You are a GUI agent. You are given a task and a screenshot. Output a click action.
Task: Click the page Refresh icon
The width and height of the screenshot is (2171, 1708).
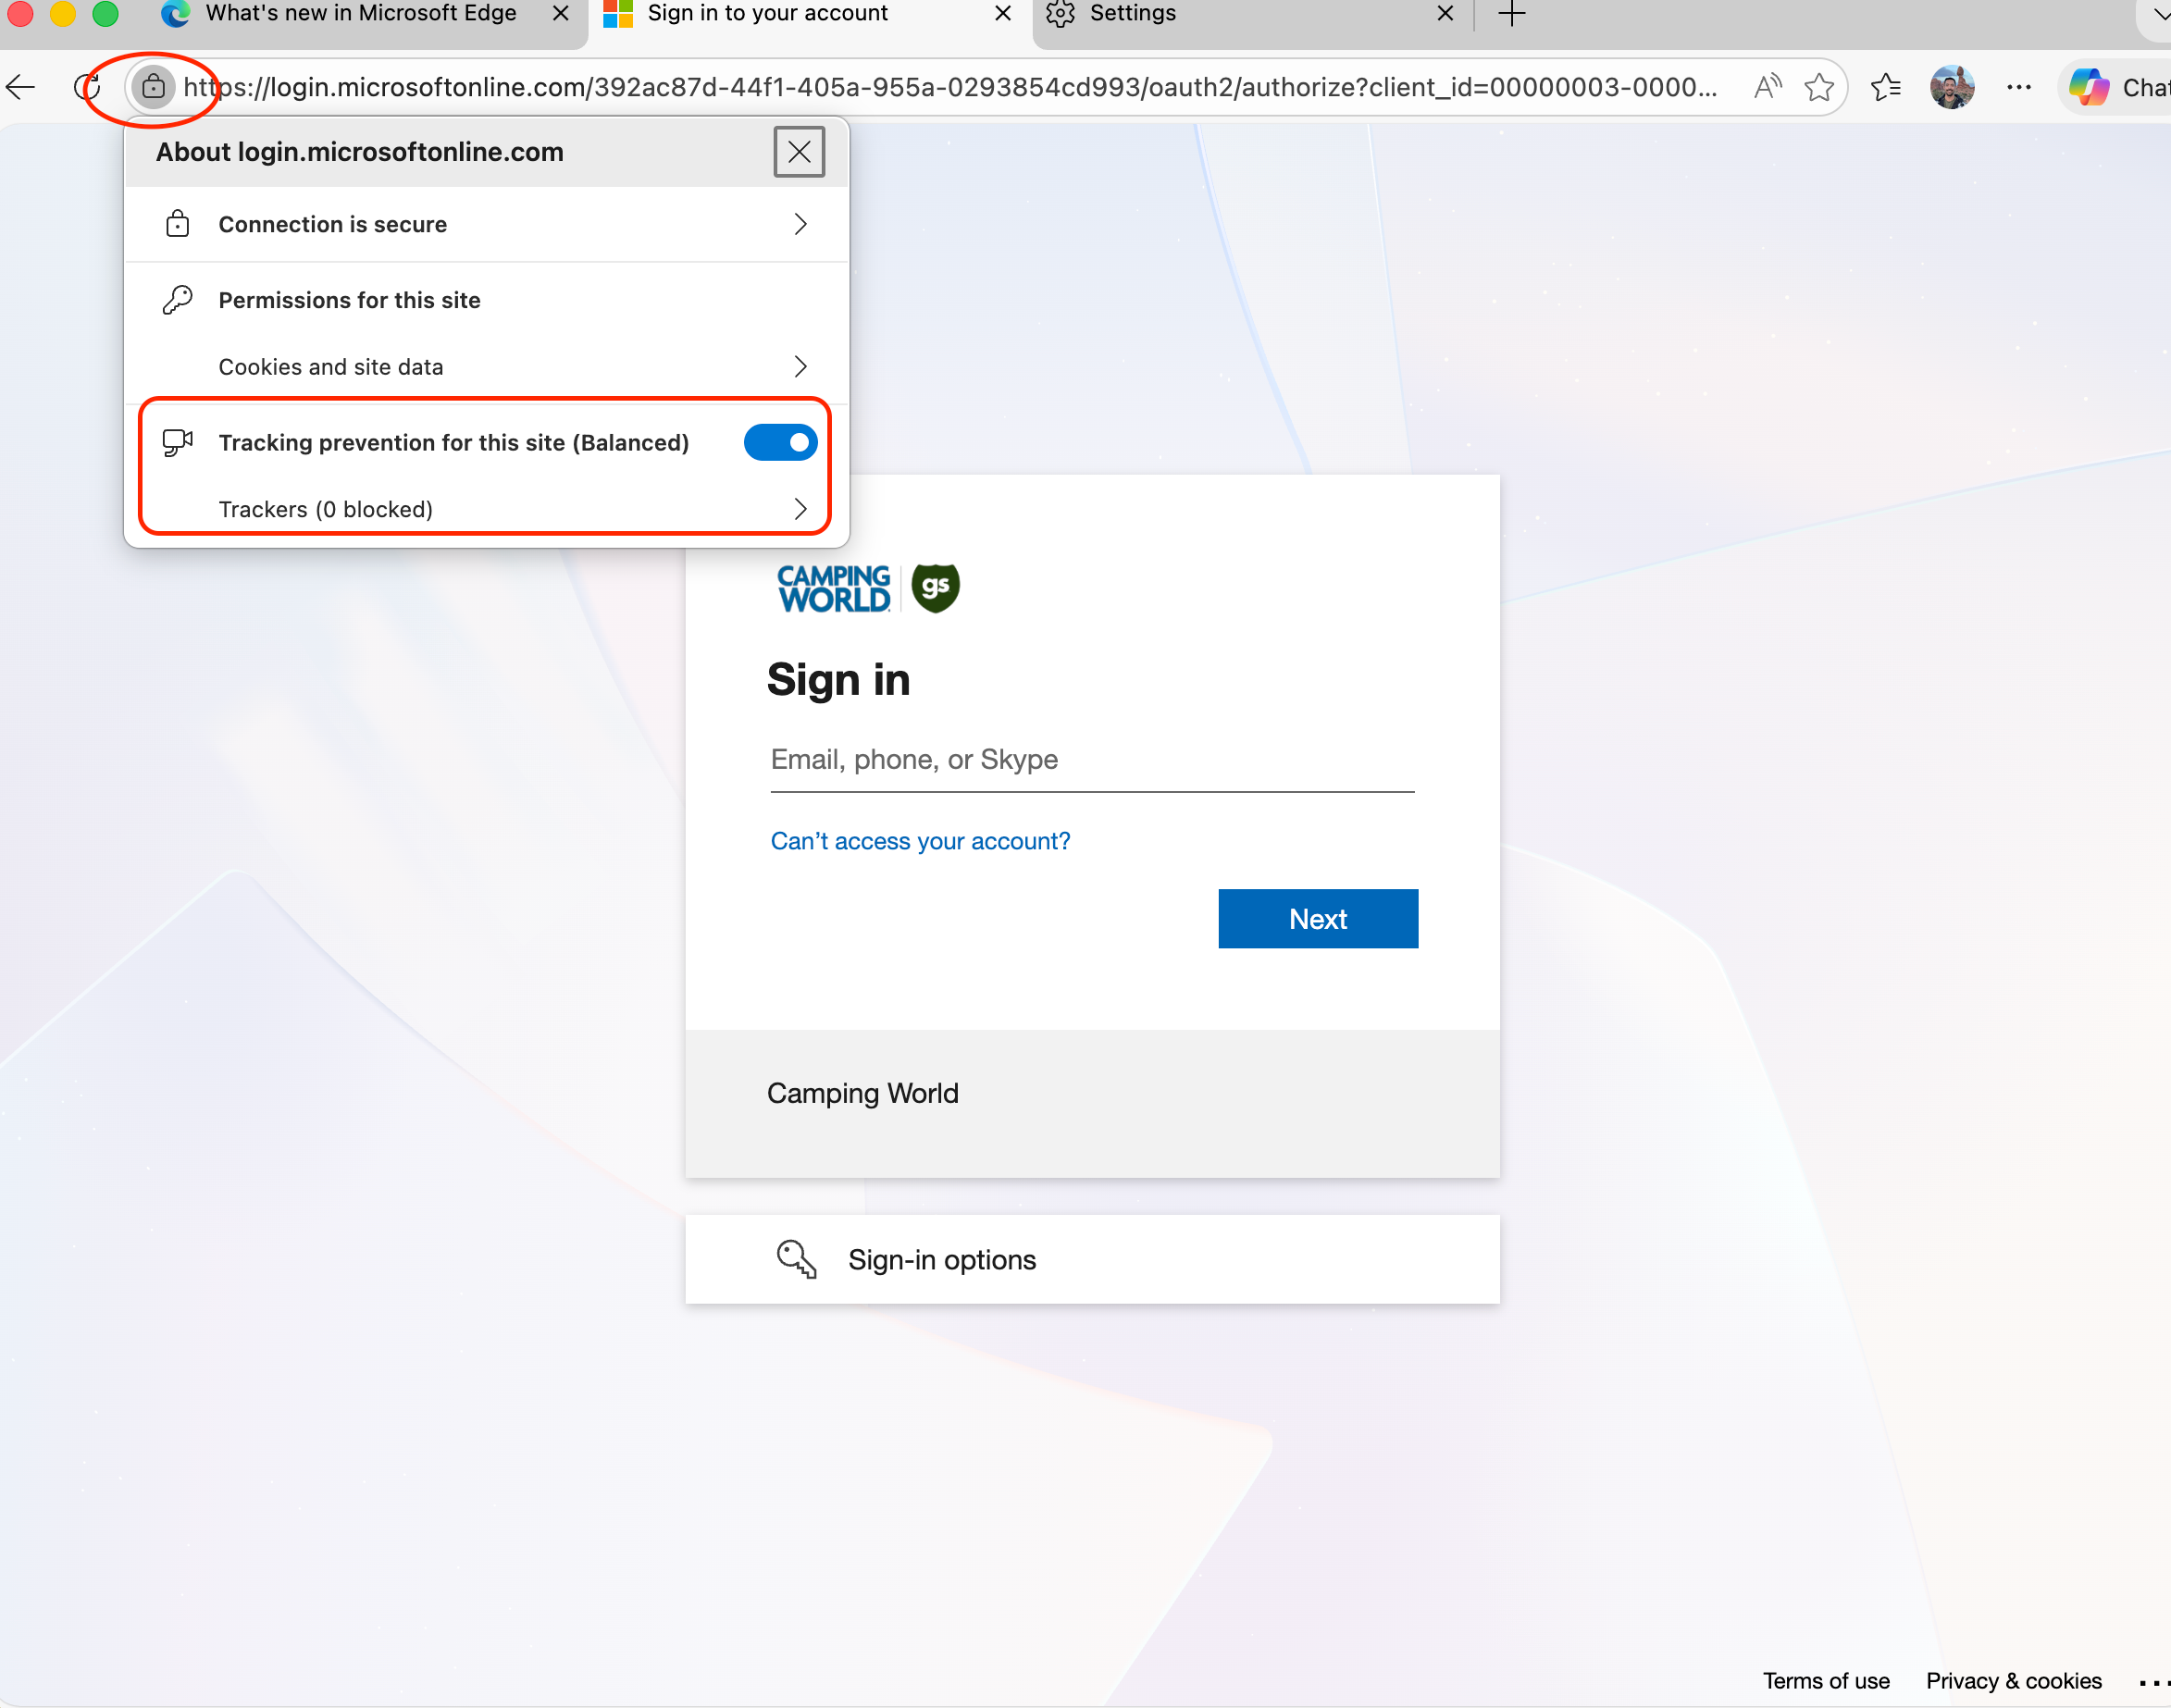(88, 88)
